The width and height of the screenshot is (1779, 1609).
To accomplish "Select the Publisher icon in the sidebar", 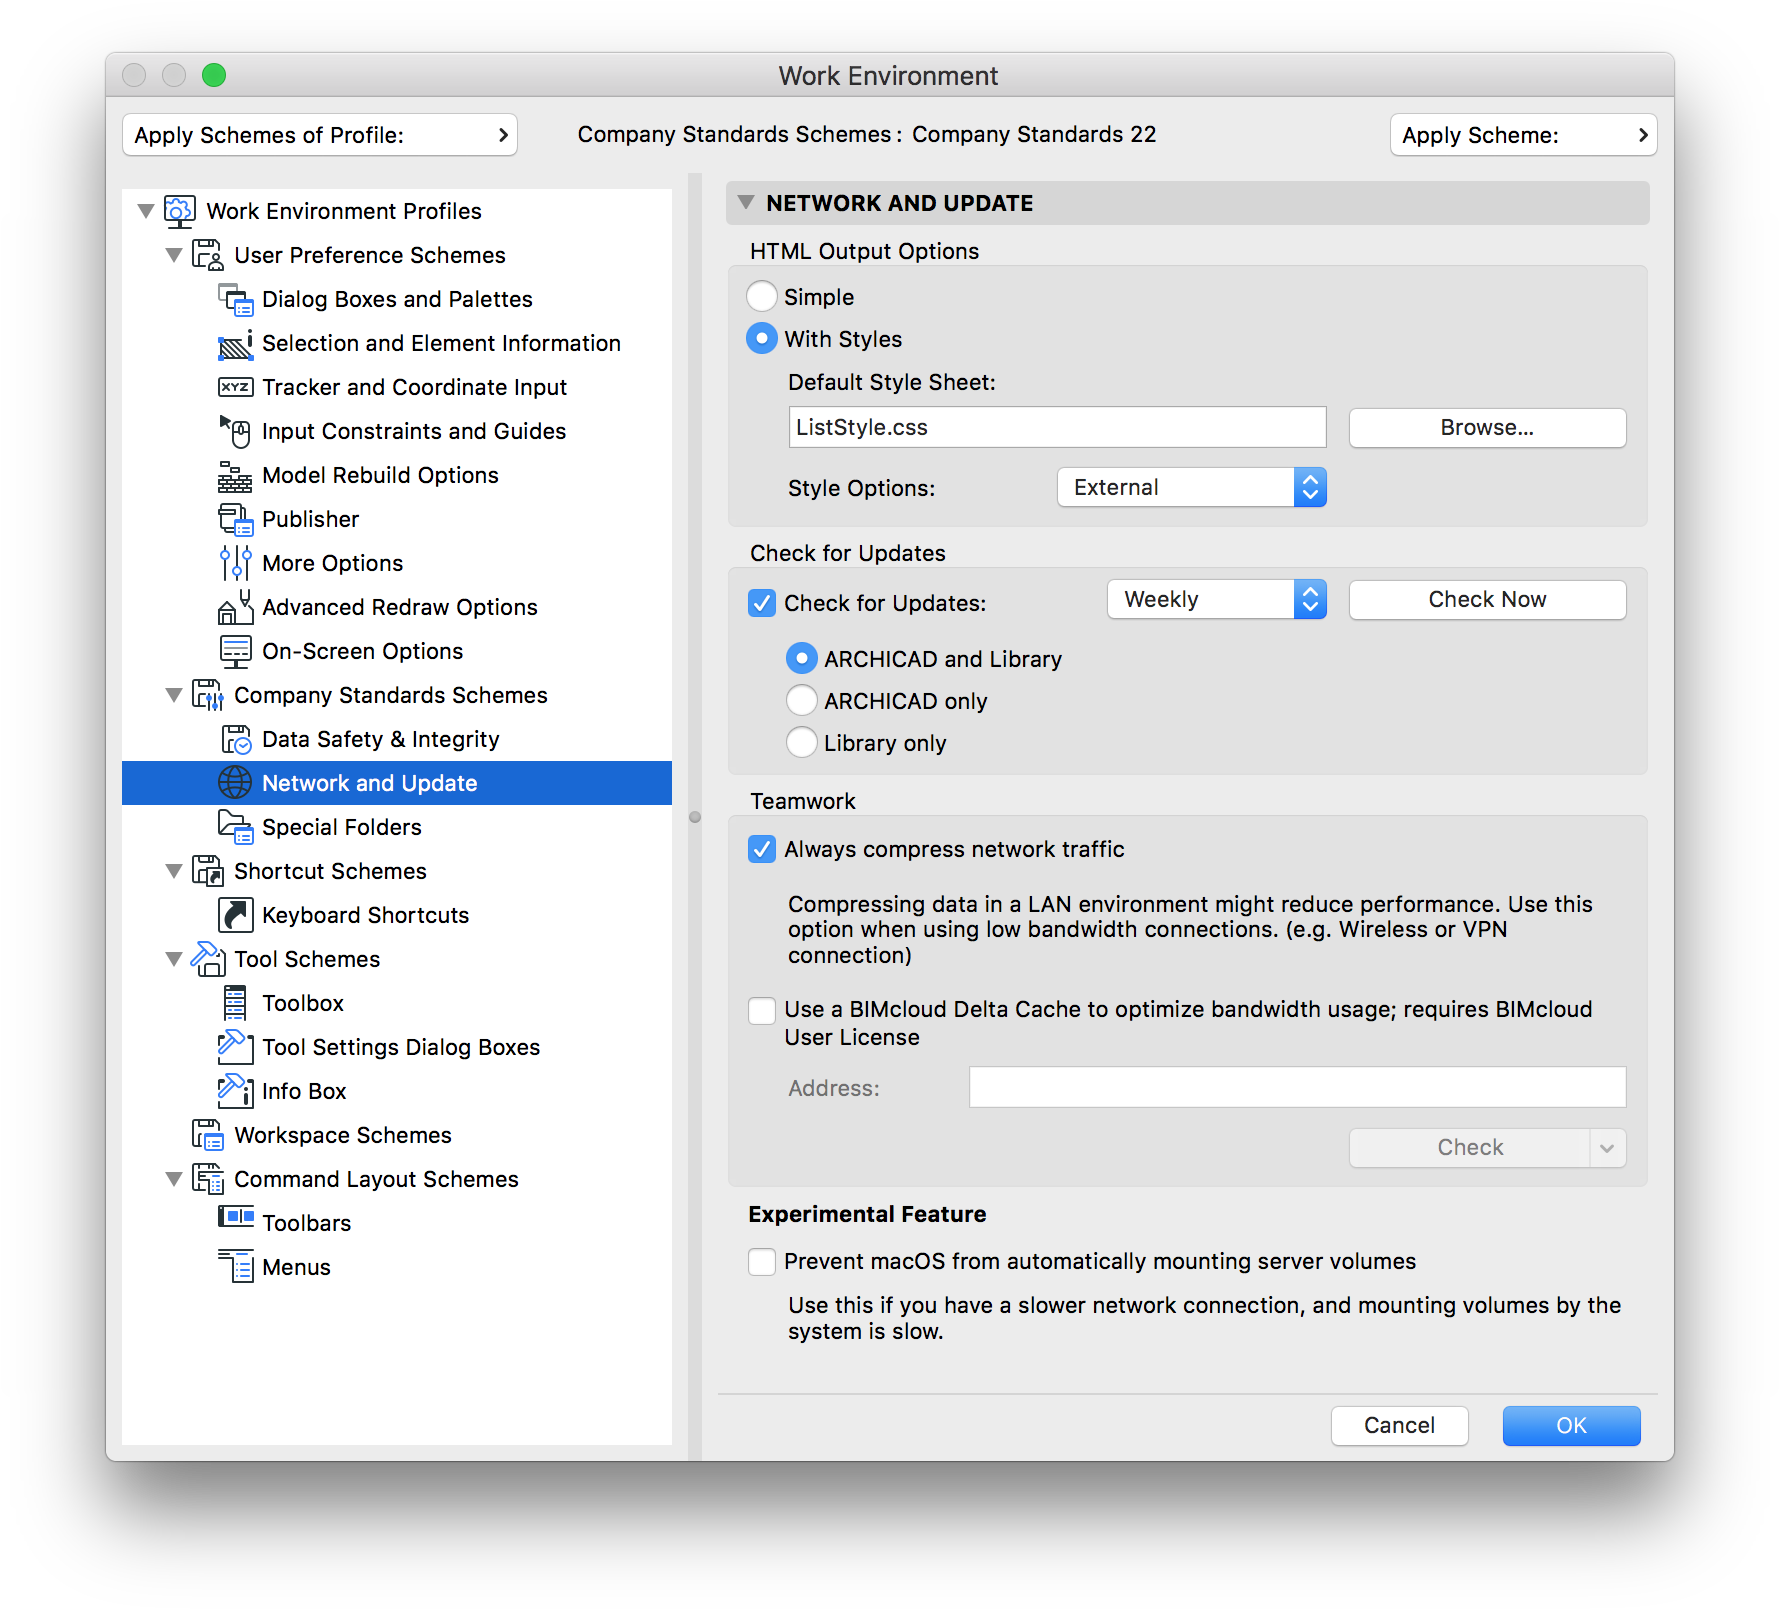I will 236,519.
